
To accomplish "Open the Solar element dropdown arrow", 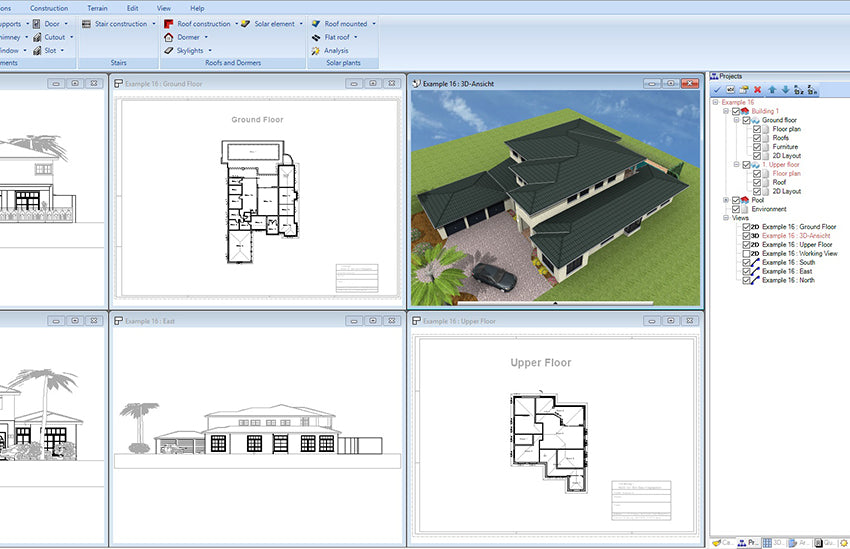I will click(301, 23).
